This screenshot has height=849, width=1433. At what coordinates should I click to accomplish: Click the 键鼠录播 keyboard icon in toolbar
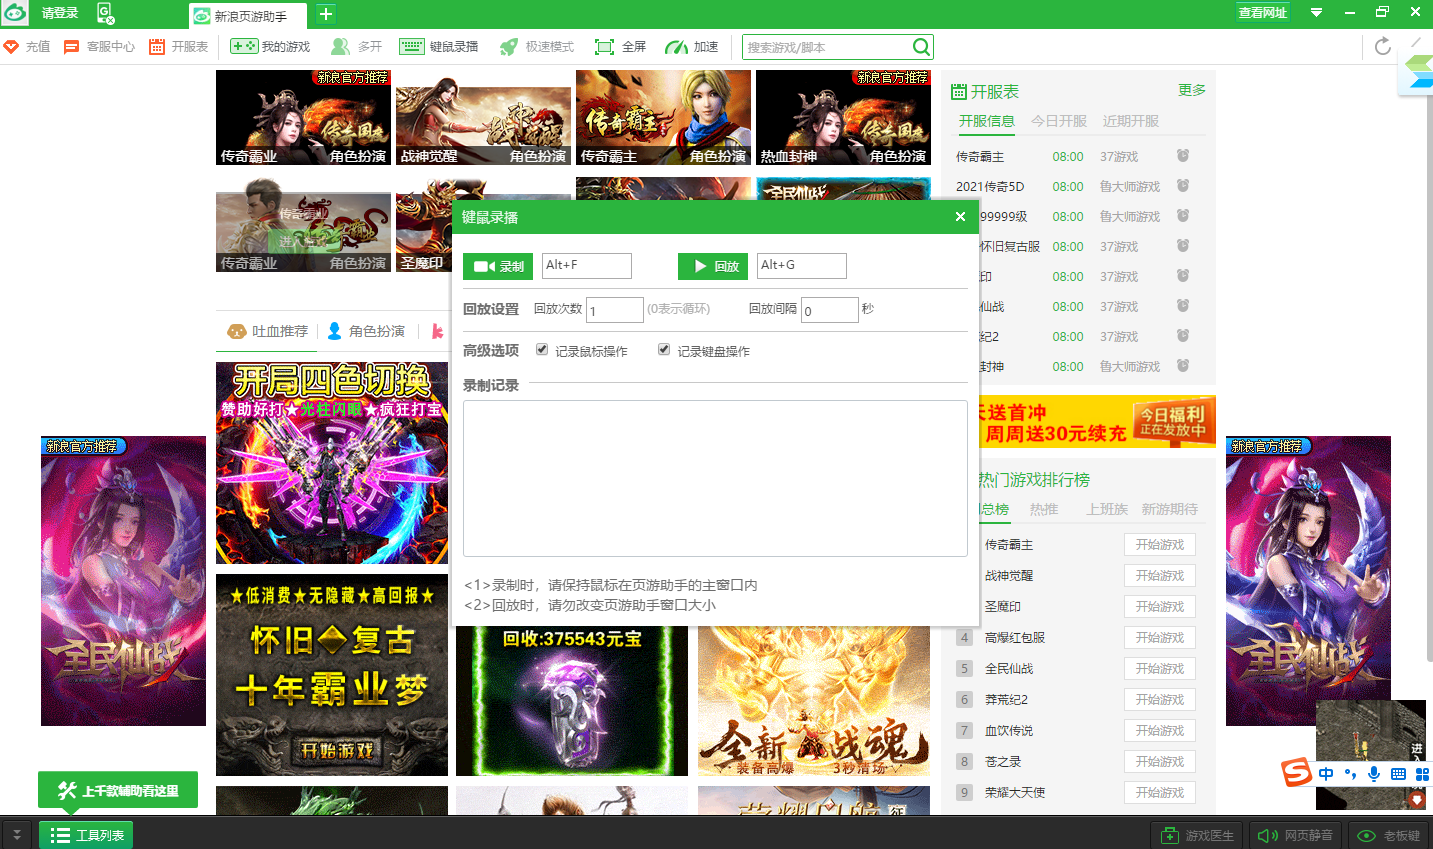[411, 47]
